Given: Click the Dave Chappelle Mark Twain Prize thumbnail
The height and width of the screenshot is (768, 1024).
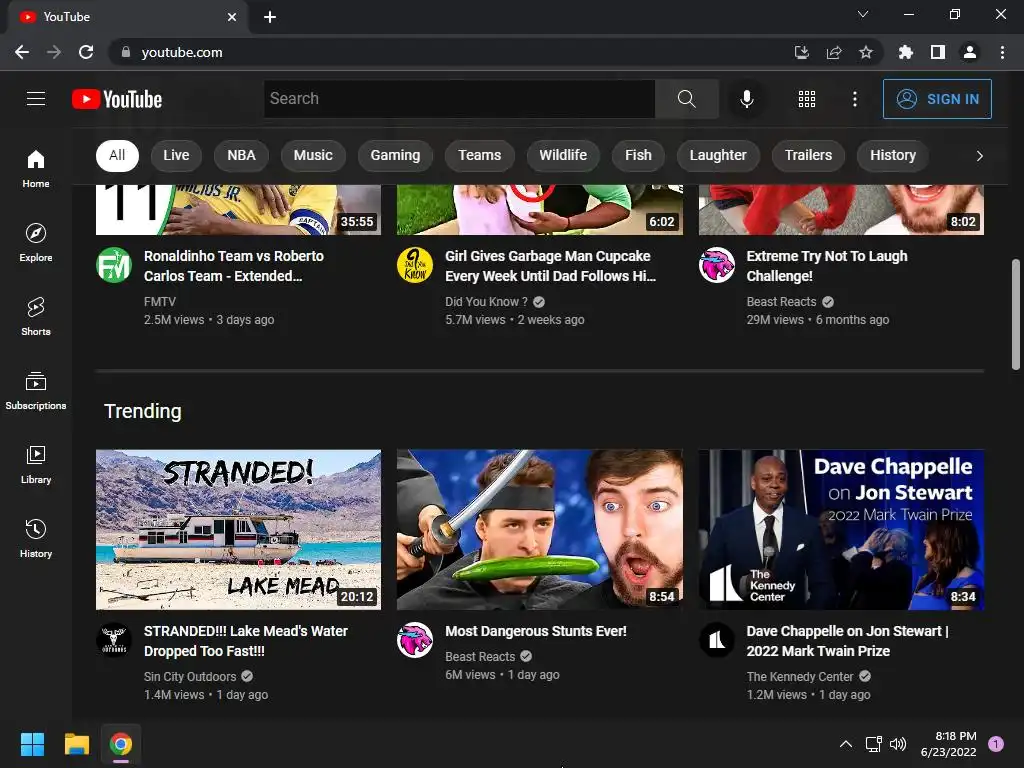Looking at the screenshot, I should 841,530.
